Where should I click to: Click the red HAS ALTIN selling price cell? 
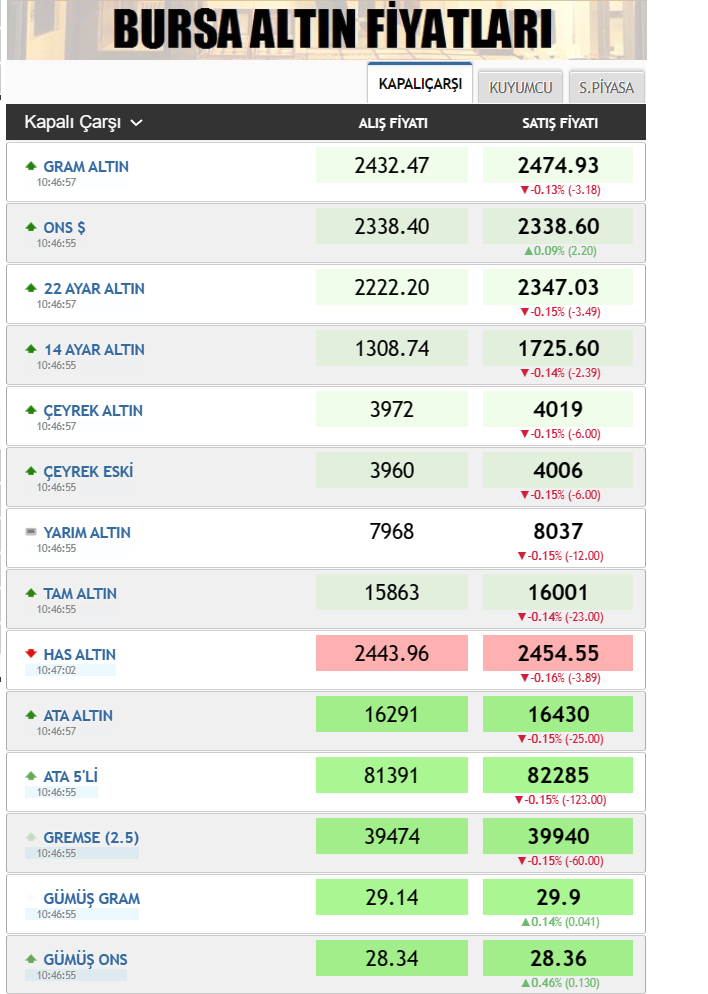558,653
